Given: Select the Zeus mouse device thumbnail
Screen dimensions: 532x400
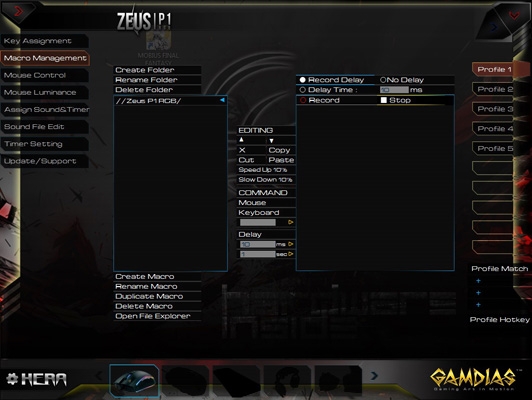Looking at the screenshot, I should click(x=134, y=380).
